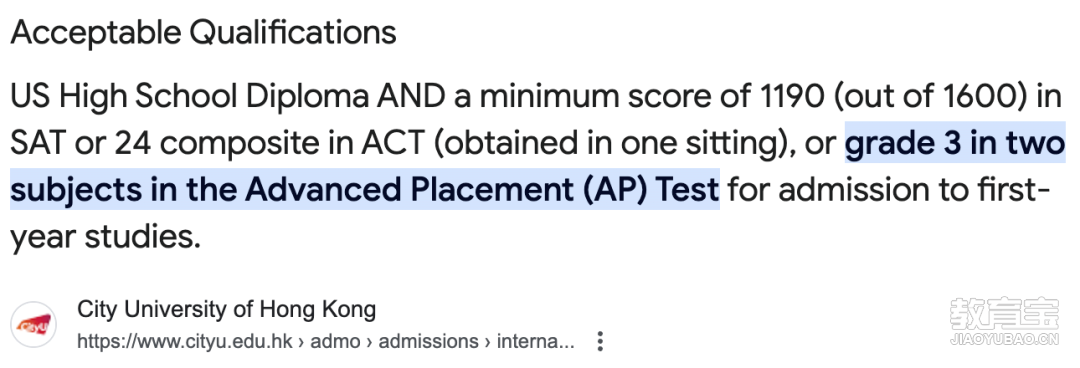Open the three-dot options menu beside URL
The height and width of the screenshot is (368, 1080).
(601, 341)
